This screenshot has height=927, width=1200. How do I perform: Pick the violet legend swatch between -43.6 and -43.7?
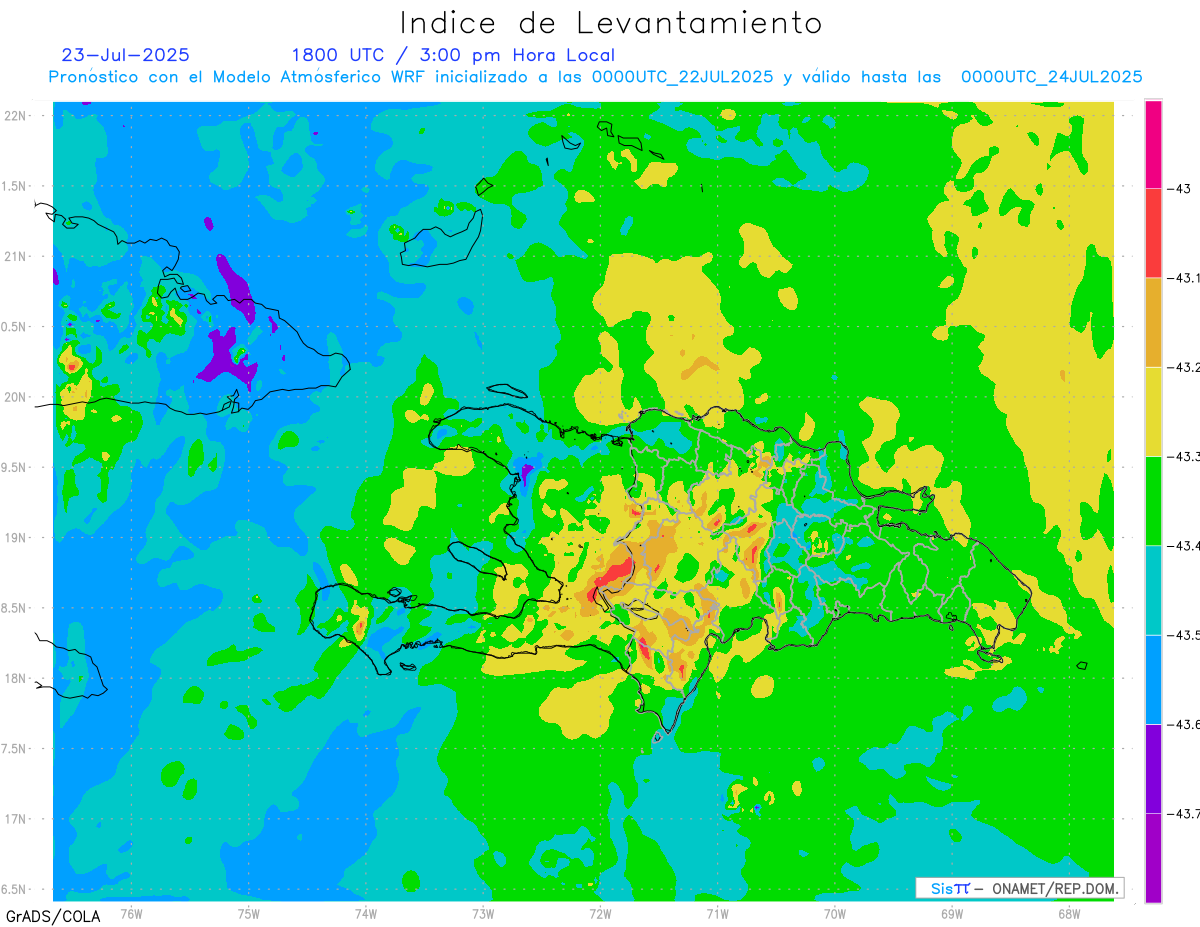pos(1153,768)
